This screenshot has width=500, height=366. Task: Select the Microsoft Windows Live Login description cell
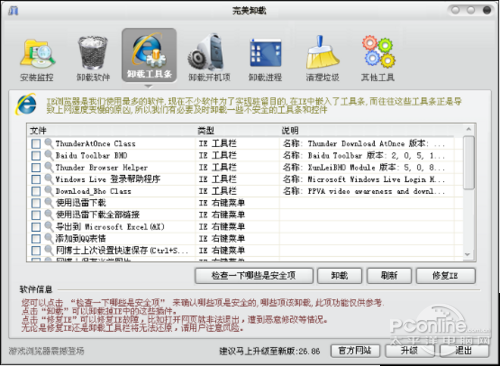(x=363, y=179)
